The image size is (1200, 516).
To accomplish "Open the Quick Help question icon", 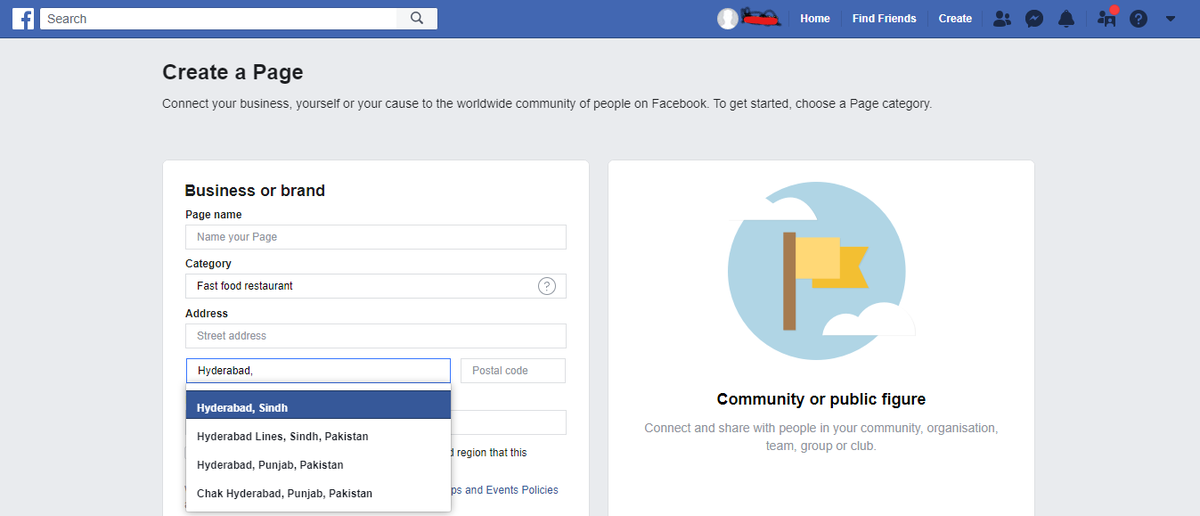I will pyautogui.click(x=1138, y=18).
